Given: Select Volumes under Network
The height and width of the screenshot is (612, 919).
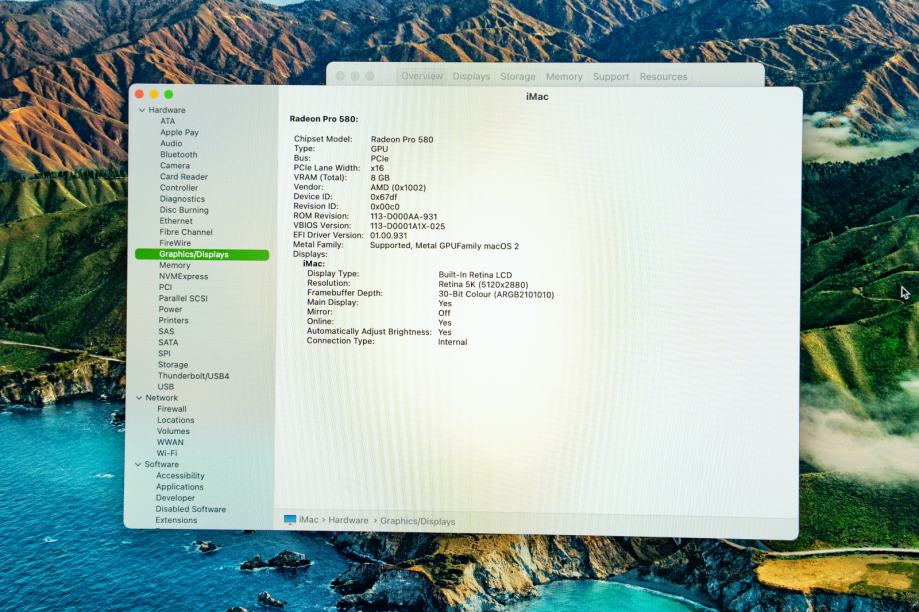Looking at the screenshot, I should pos(173,431).
